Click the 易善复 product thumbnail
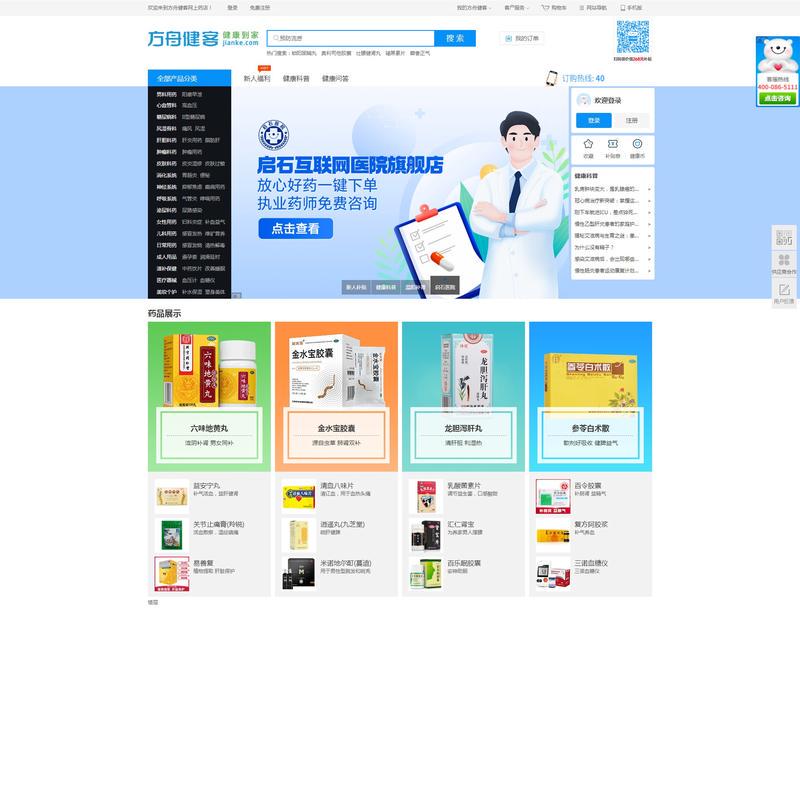800x800 pixels. pos(171,573)
